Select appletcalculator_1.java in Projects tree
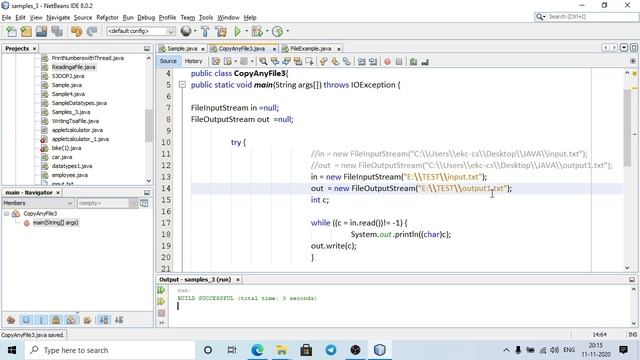Screen dimensions: 640x360 click(80, 139)
